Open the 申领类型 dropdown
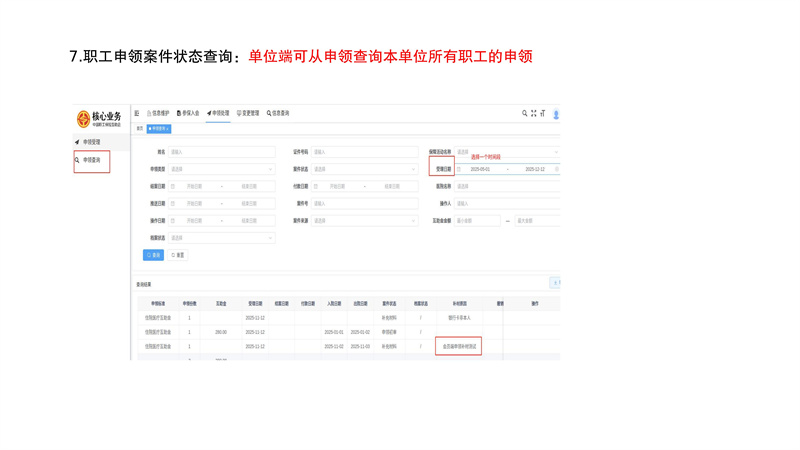 pyautogui.click(x=221, y=169)
